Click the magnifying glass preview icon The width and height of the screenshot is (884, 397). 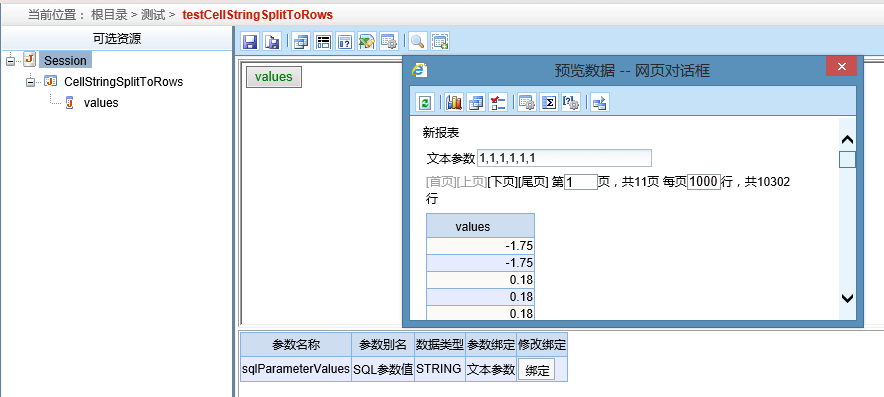[x=417, y=42]
